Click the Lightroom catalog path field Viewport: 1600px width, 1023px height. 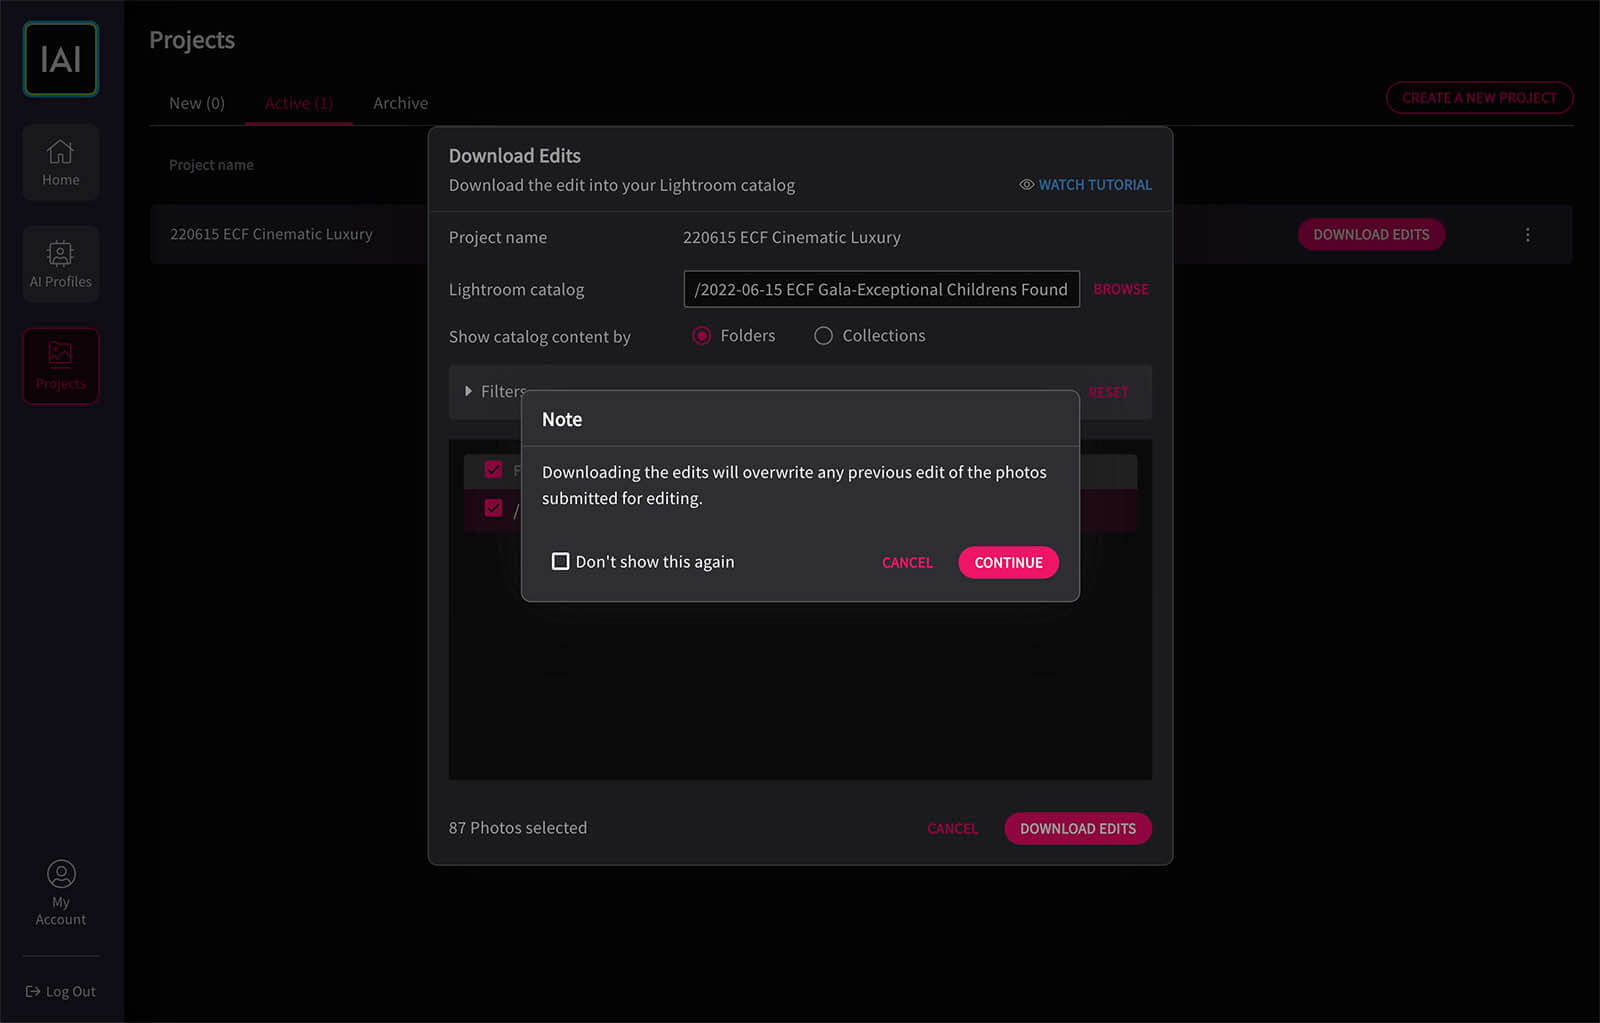pos(880,289)
